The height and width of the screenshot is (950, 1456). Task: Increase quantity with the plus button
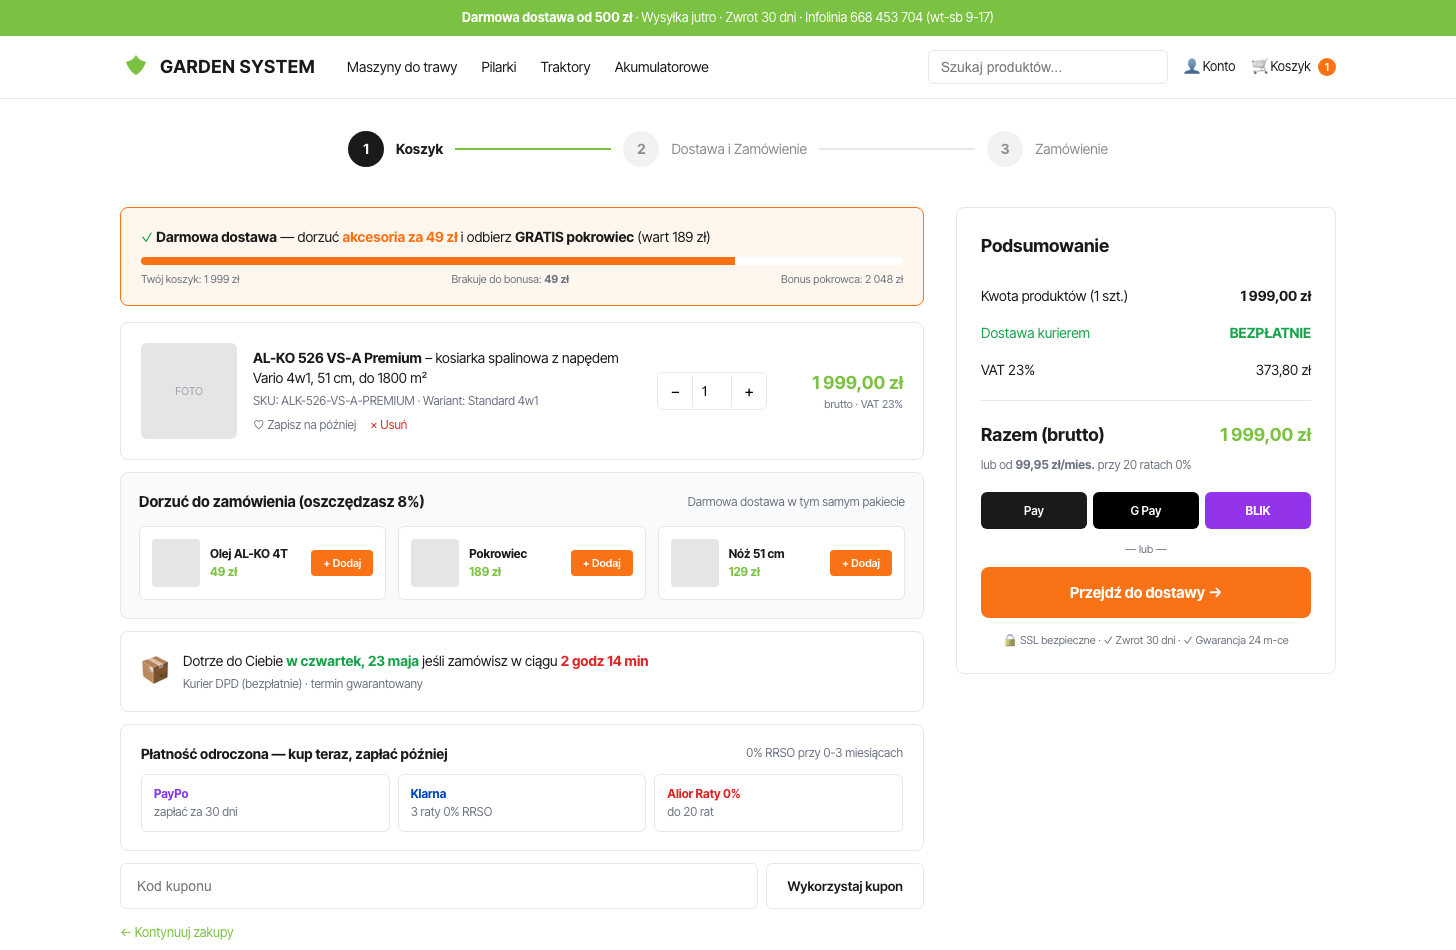point(749,392)
